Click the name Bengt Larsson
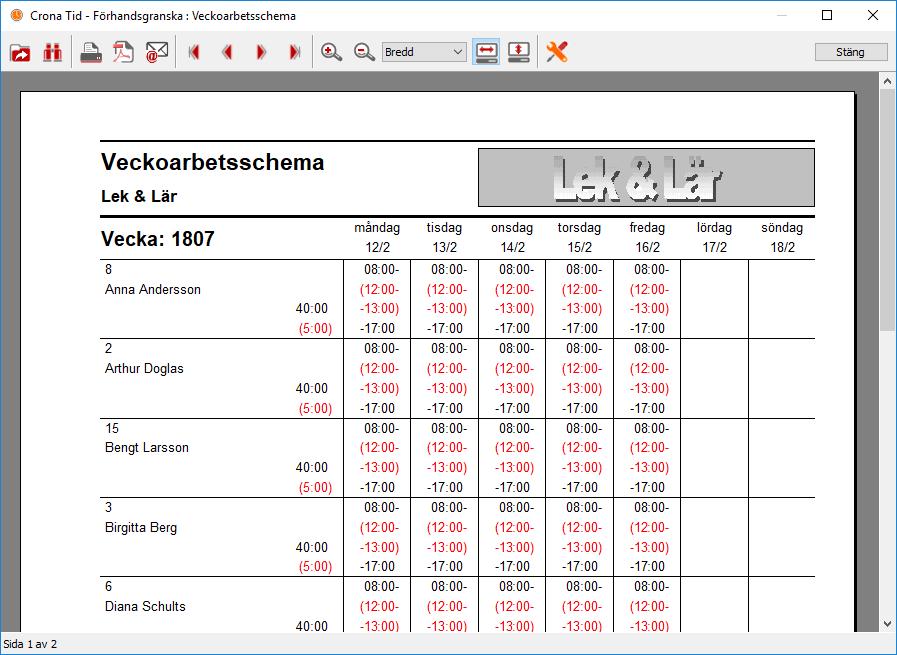The image size is (897, 655). click(147, 447)
